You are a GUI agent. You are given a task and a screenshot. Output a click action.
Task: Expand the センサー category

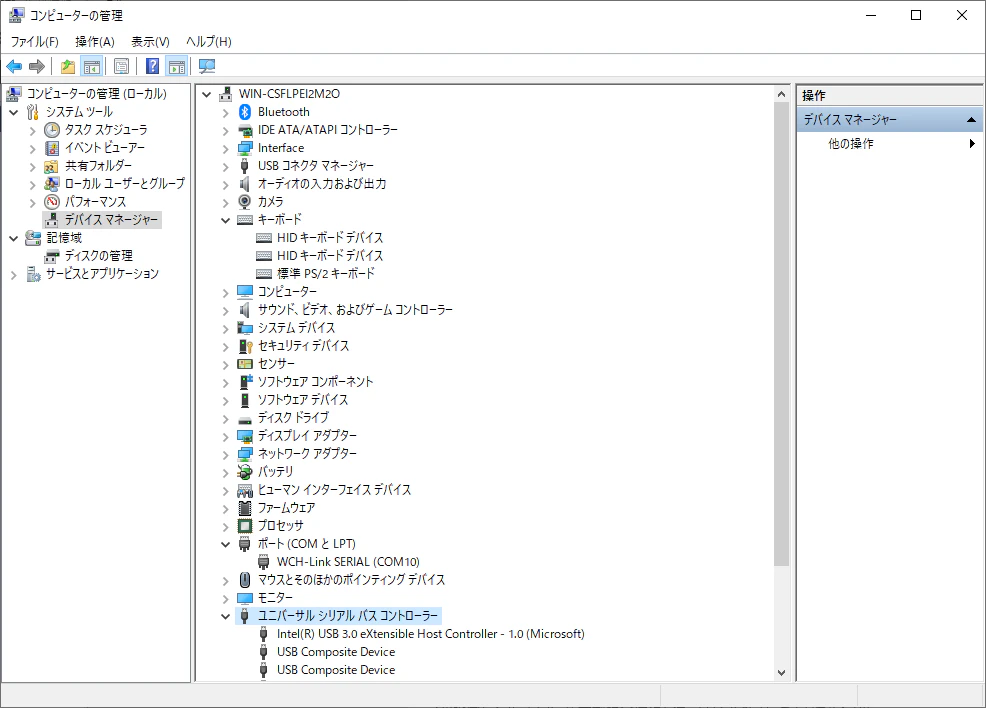(225, 364)
